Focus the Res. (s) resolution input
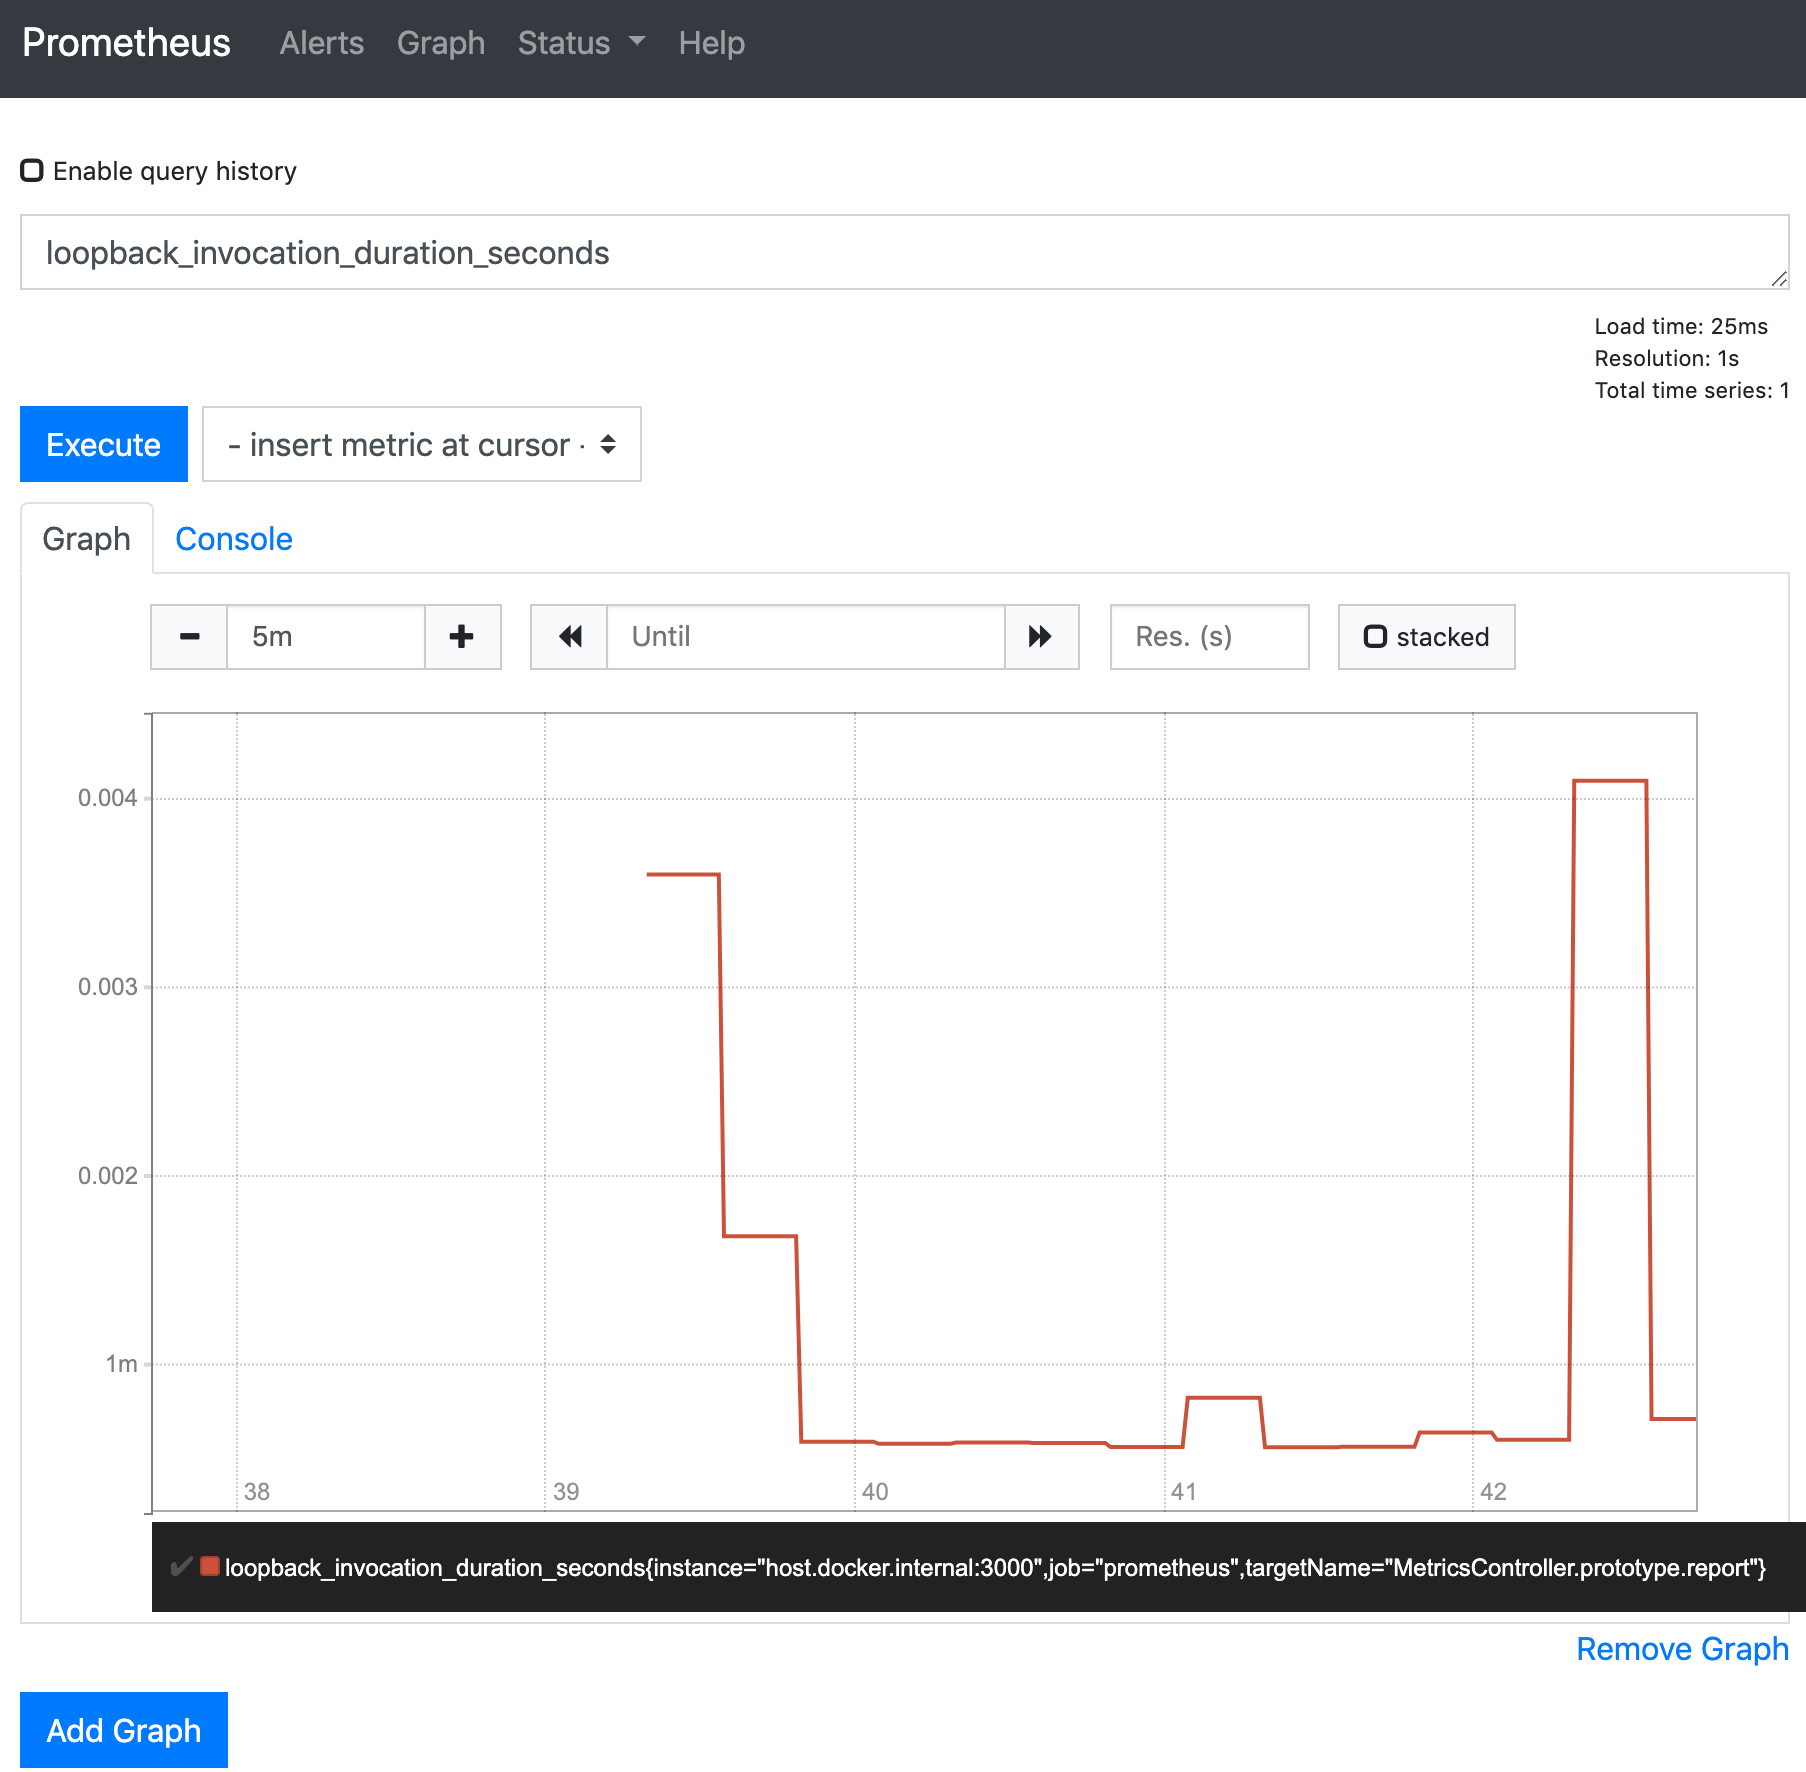 click(x=1209, y=637)
